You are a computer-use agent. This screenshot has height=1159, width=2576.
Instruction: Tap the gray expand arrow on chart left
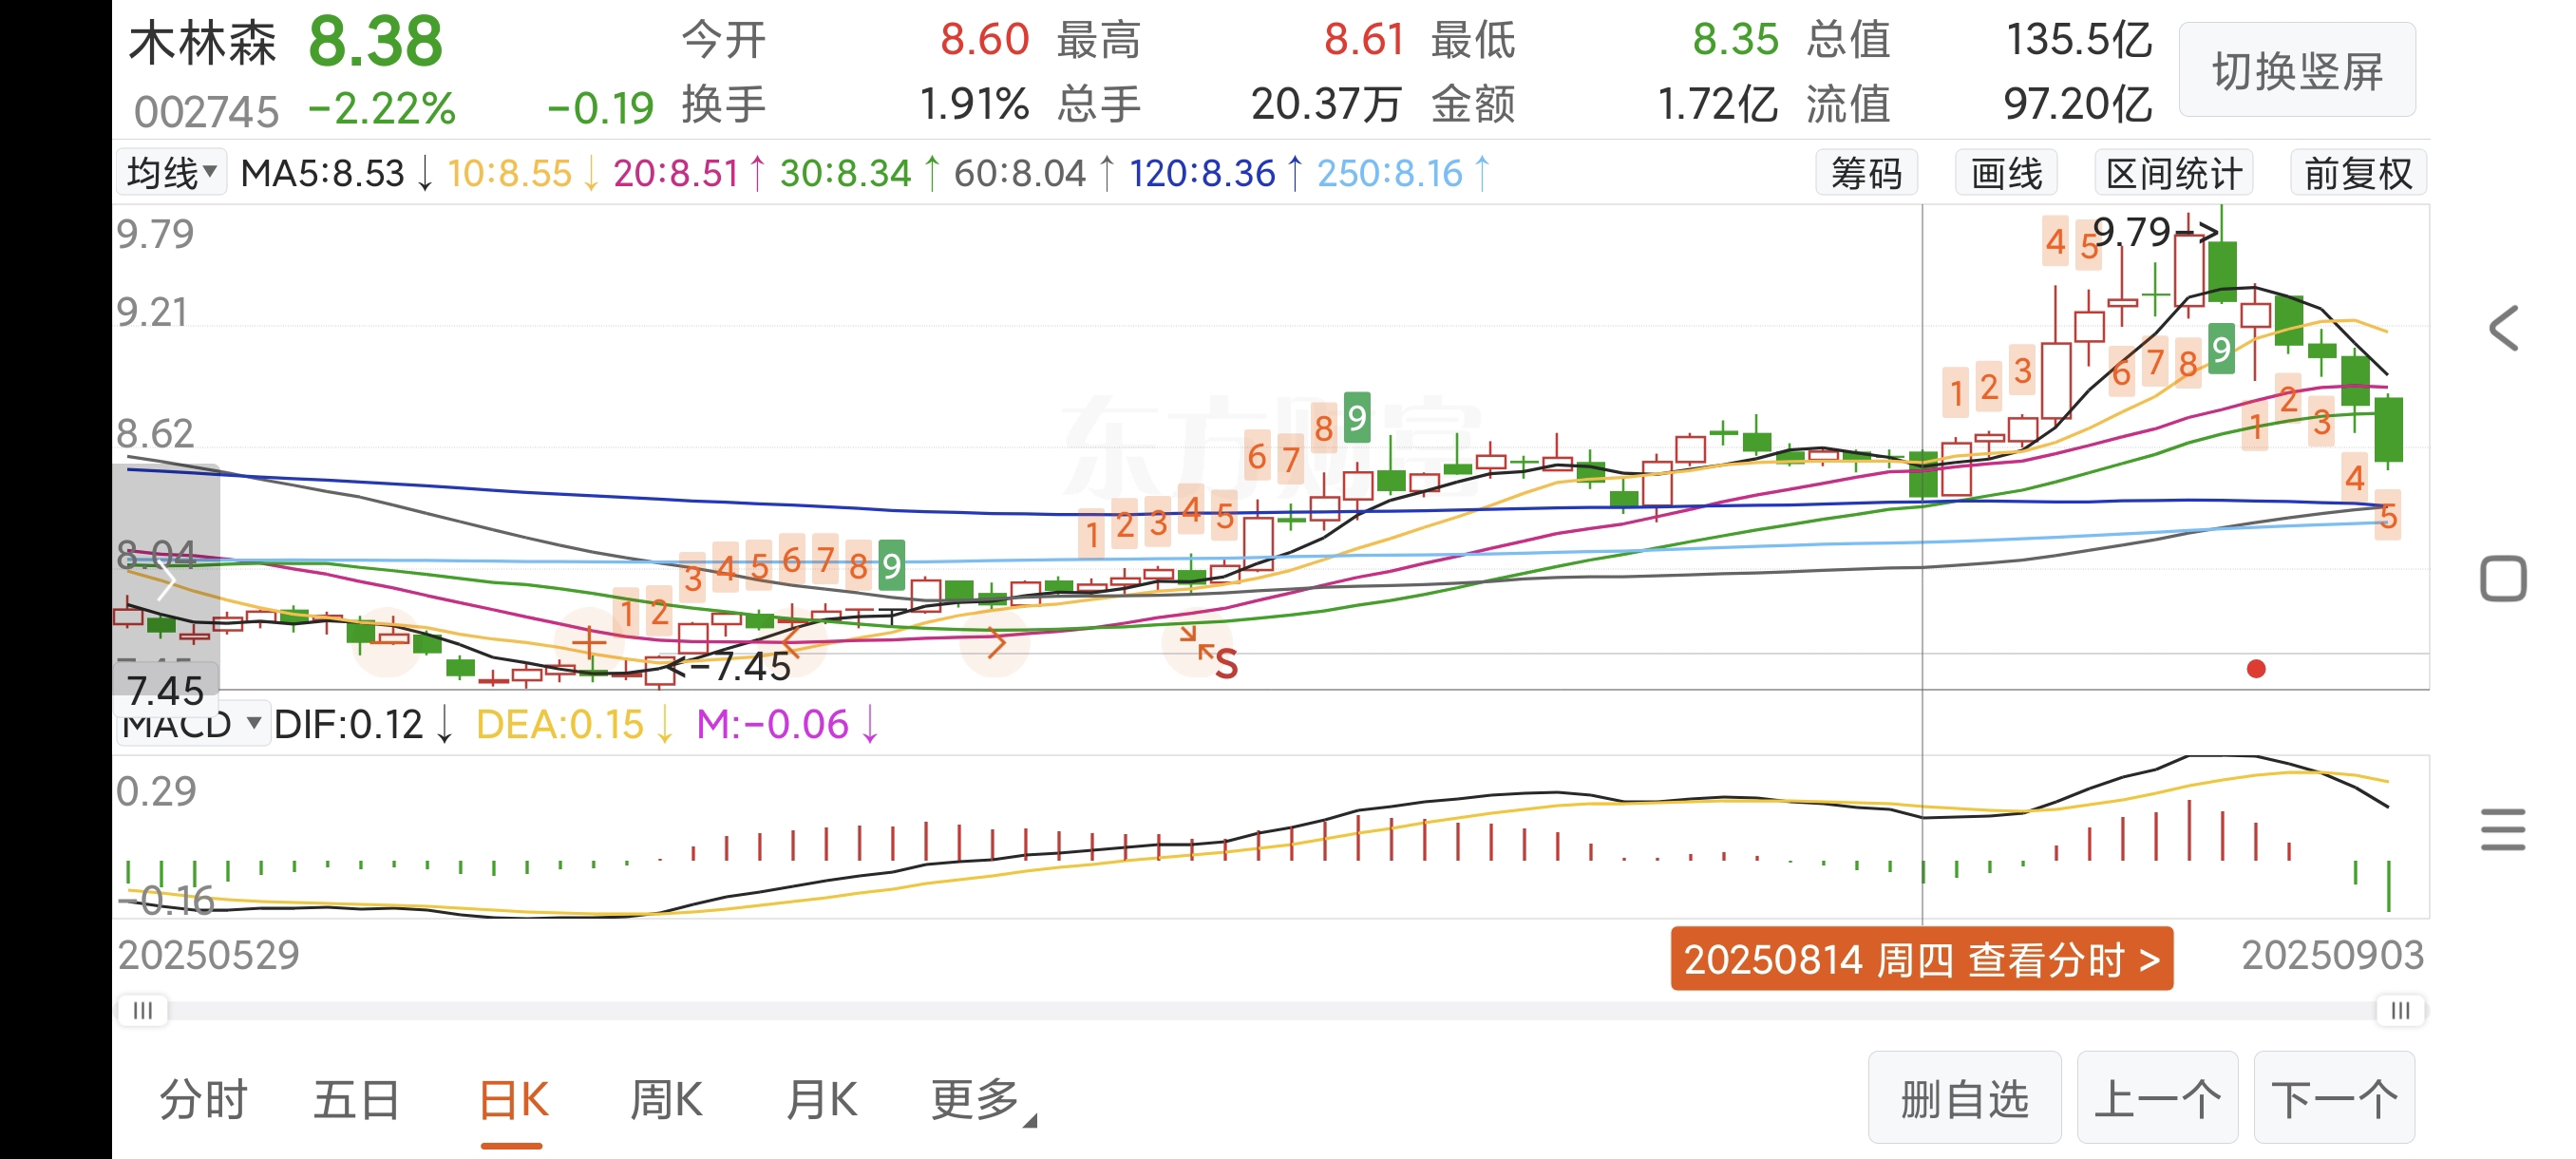(x=166, y=580)
